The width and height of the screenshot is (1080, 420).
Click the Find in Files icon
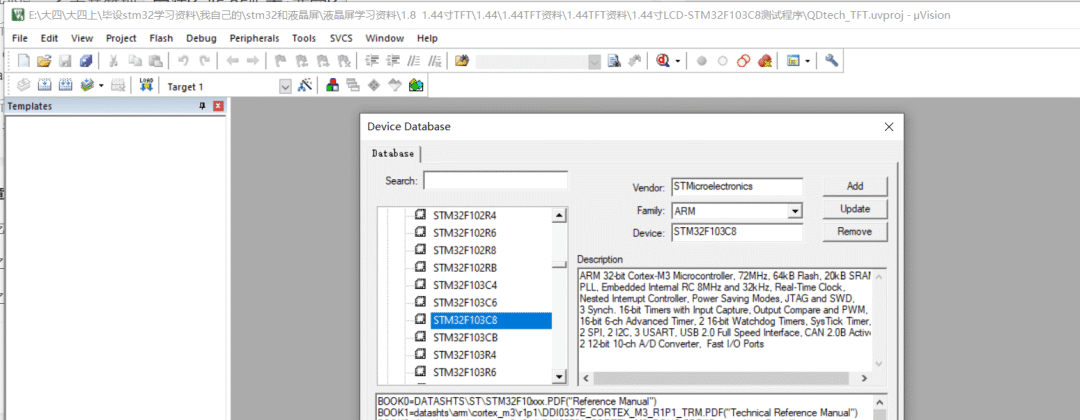point(462,61)
